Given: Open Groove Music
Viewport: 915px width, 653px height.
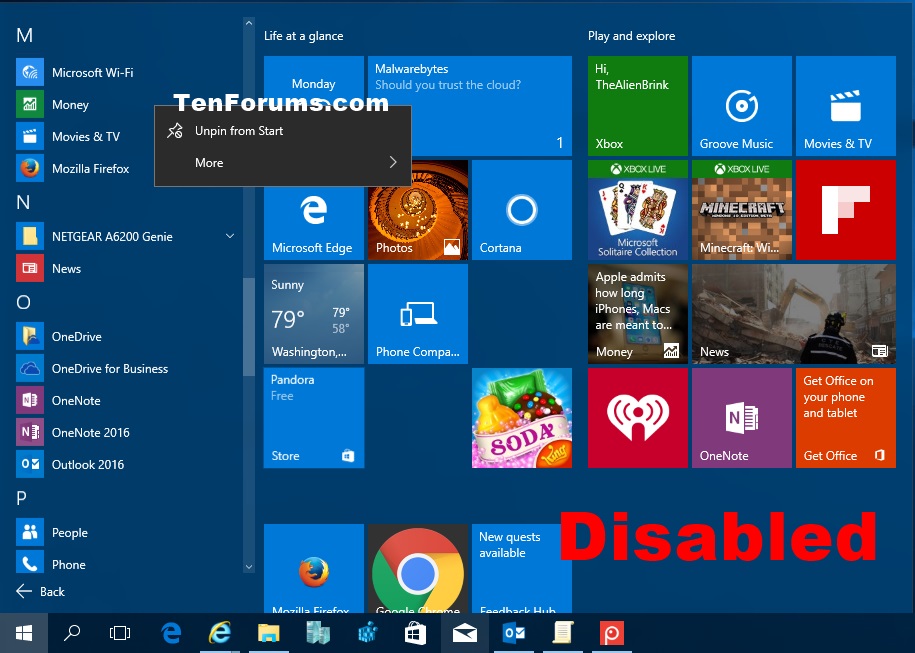Looking at the screenshot, I should [x=741, y=106].
